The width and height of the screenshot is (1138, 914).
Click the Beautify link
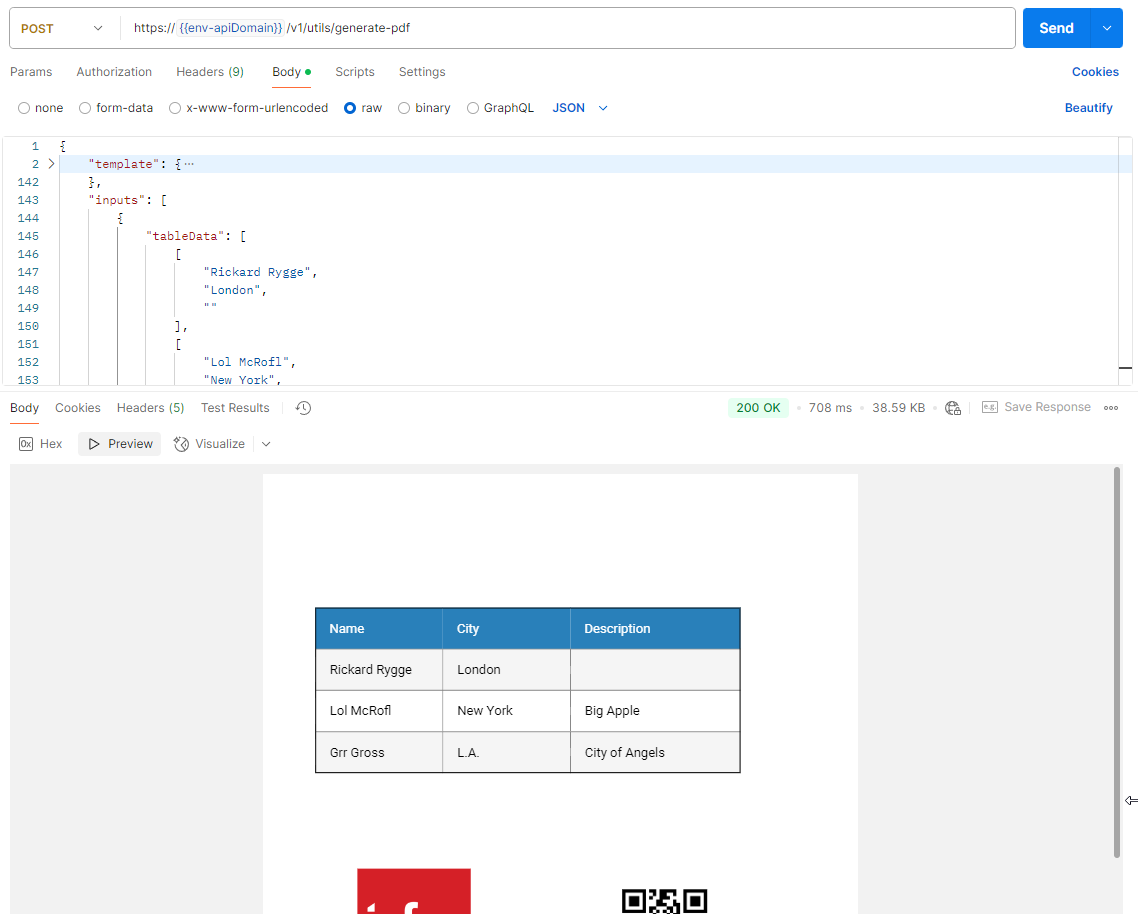point(1088,108)
